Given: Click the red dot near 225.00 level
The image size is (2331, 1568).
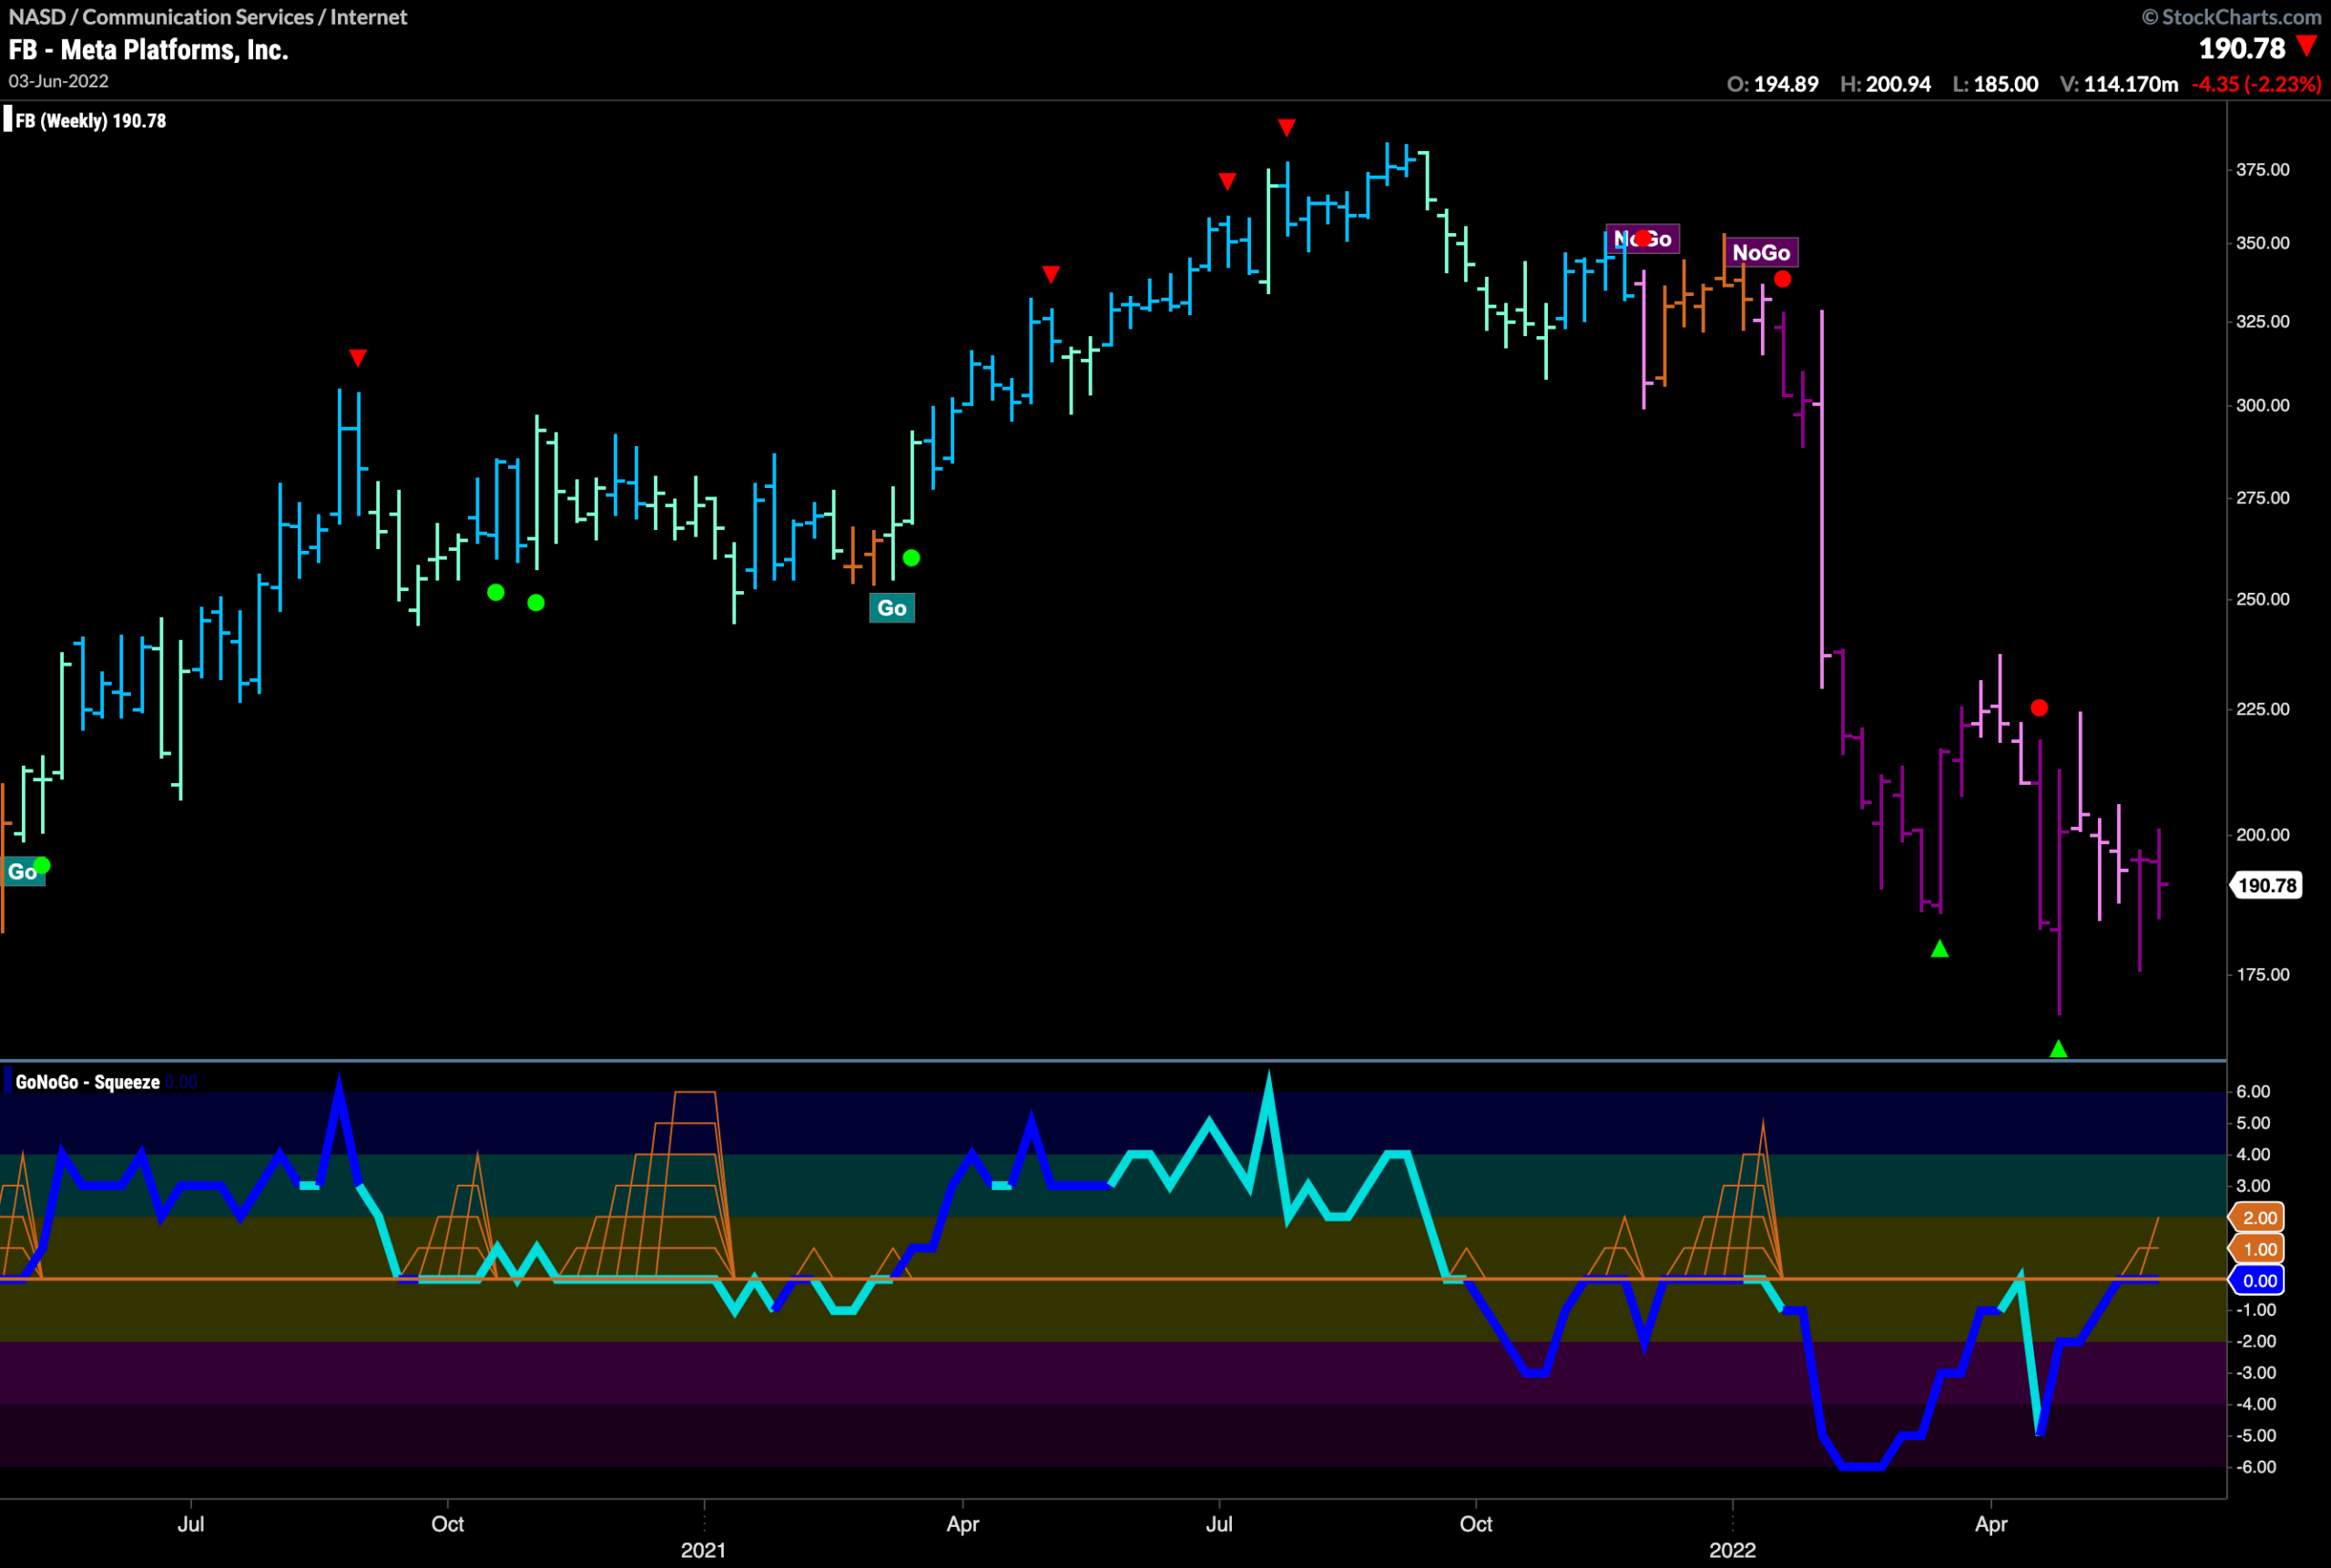Looking at the screenshot, I should point(2039,708).
